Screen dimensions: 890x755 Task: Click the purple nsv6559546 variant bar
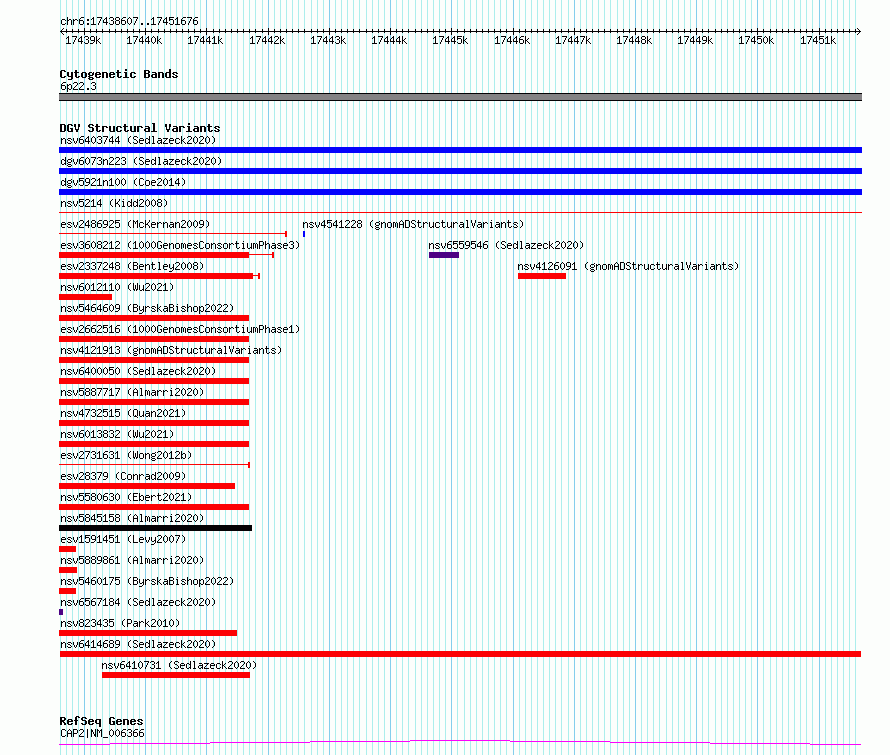pyautogui.click(x=444, y=255)
